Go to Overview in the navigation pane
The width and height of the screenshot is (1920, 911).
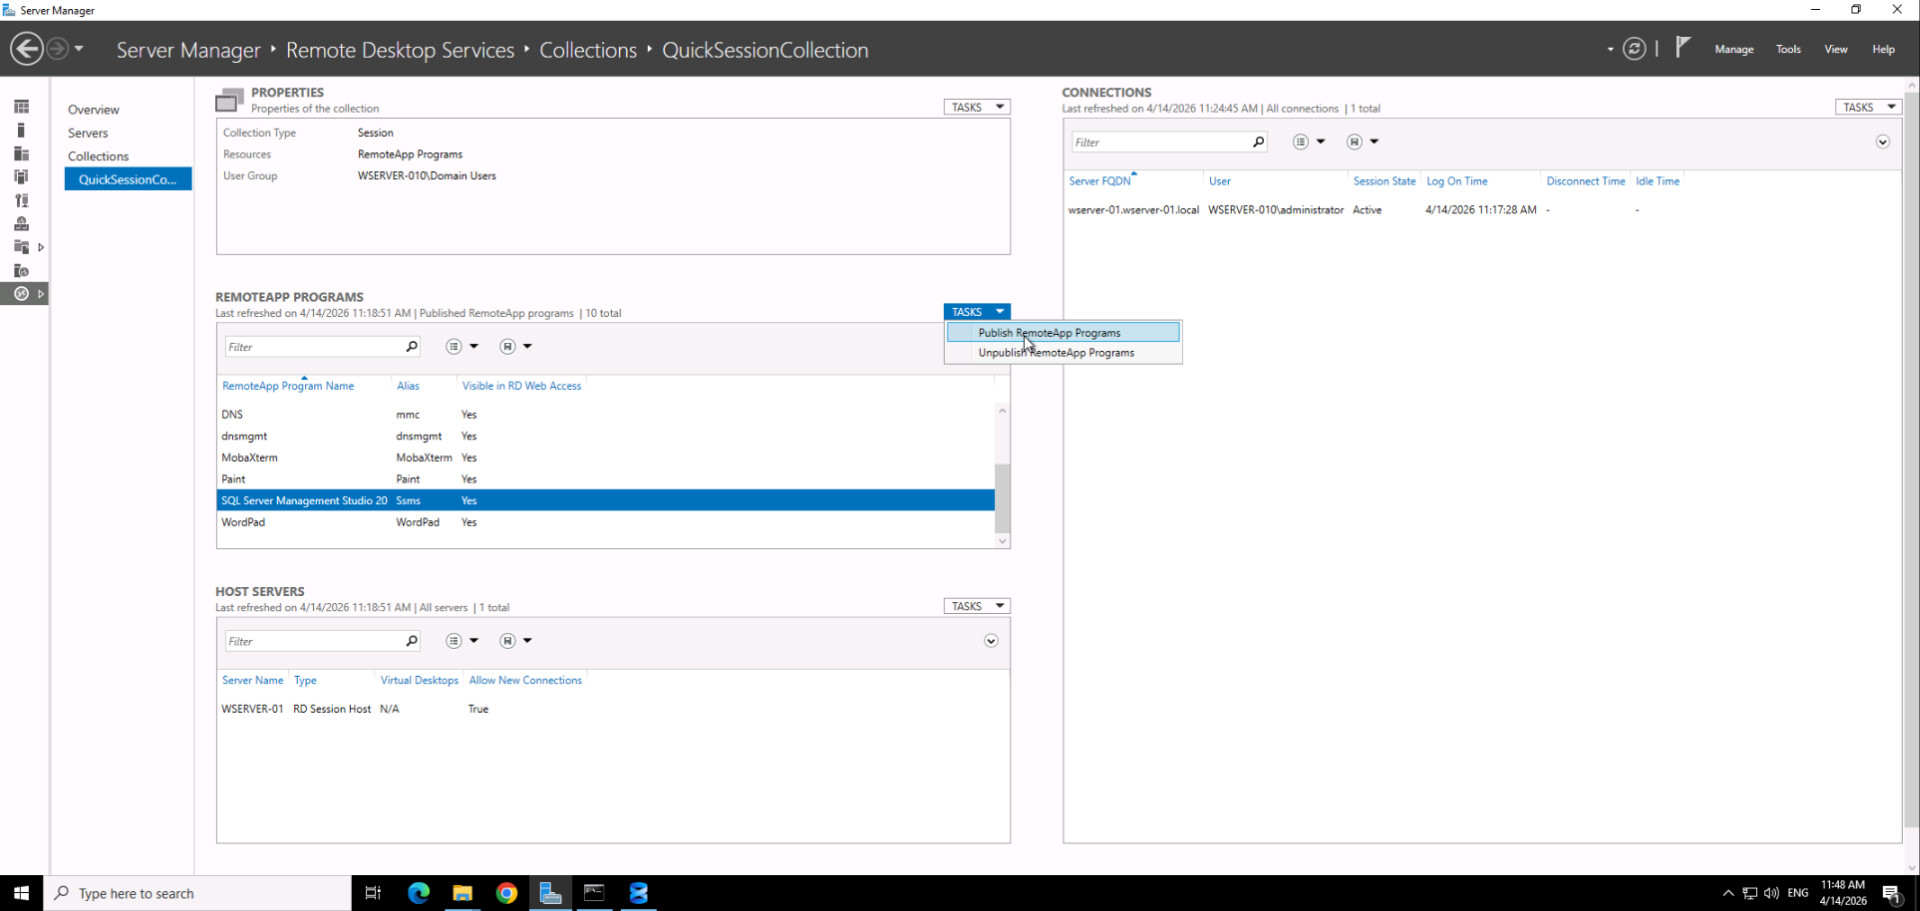[x=93, y=110]
